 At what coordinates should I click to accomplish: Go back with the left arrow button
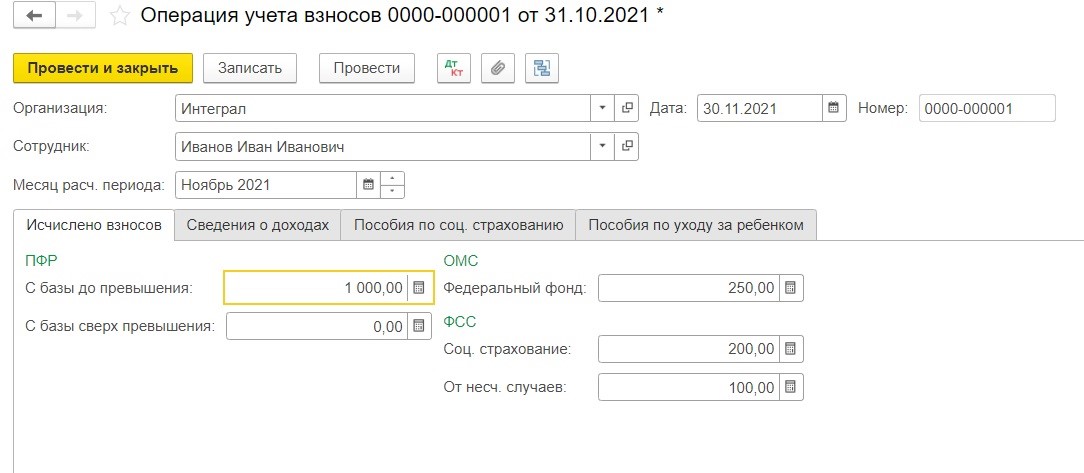34,17
